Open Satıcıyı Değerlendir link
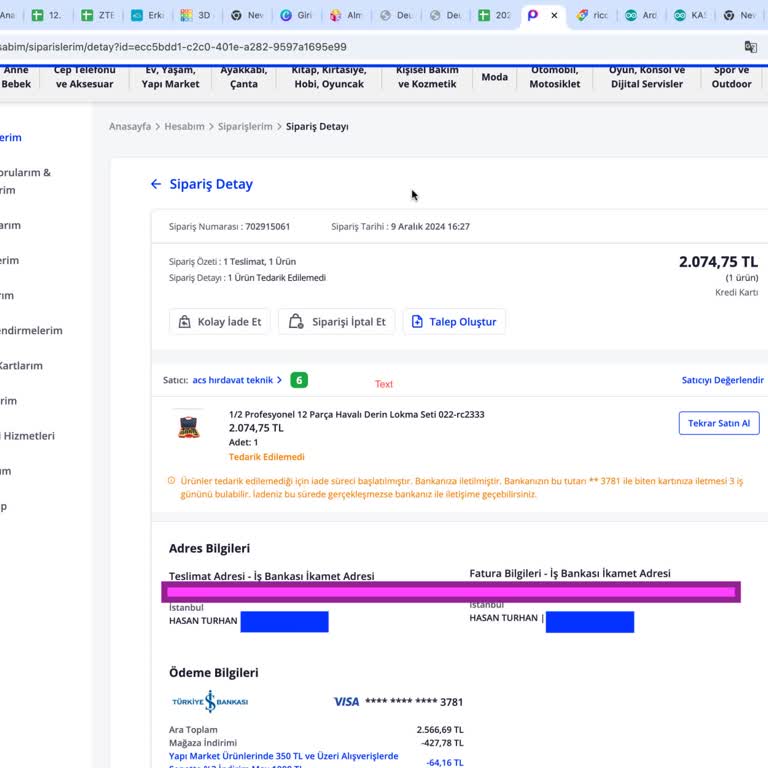 click(x=722, y=380)
